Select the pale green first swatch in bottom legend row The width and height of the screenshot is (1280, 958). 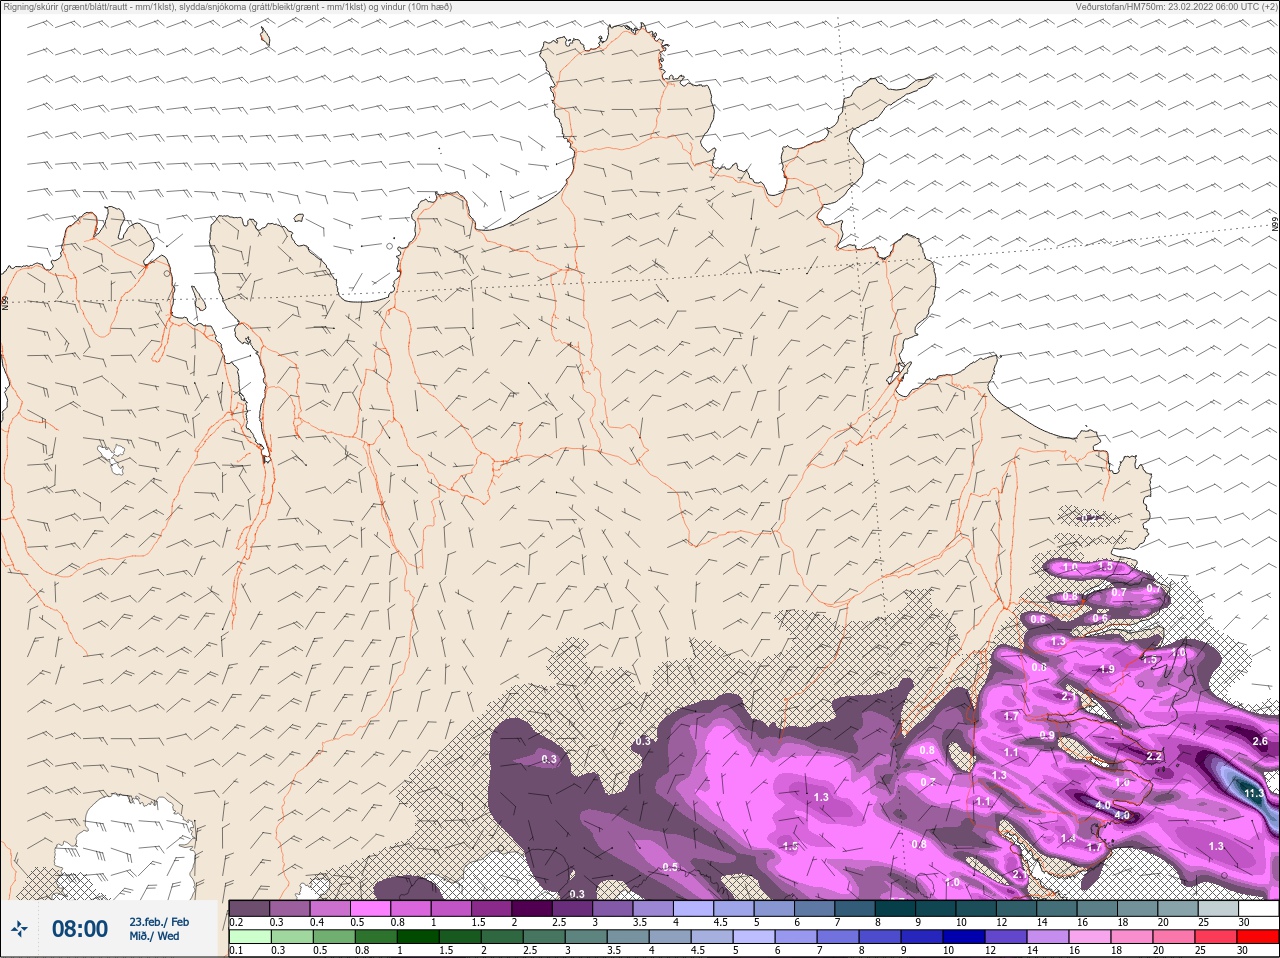pos(248,937)
